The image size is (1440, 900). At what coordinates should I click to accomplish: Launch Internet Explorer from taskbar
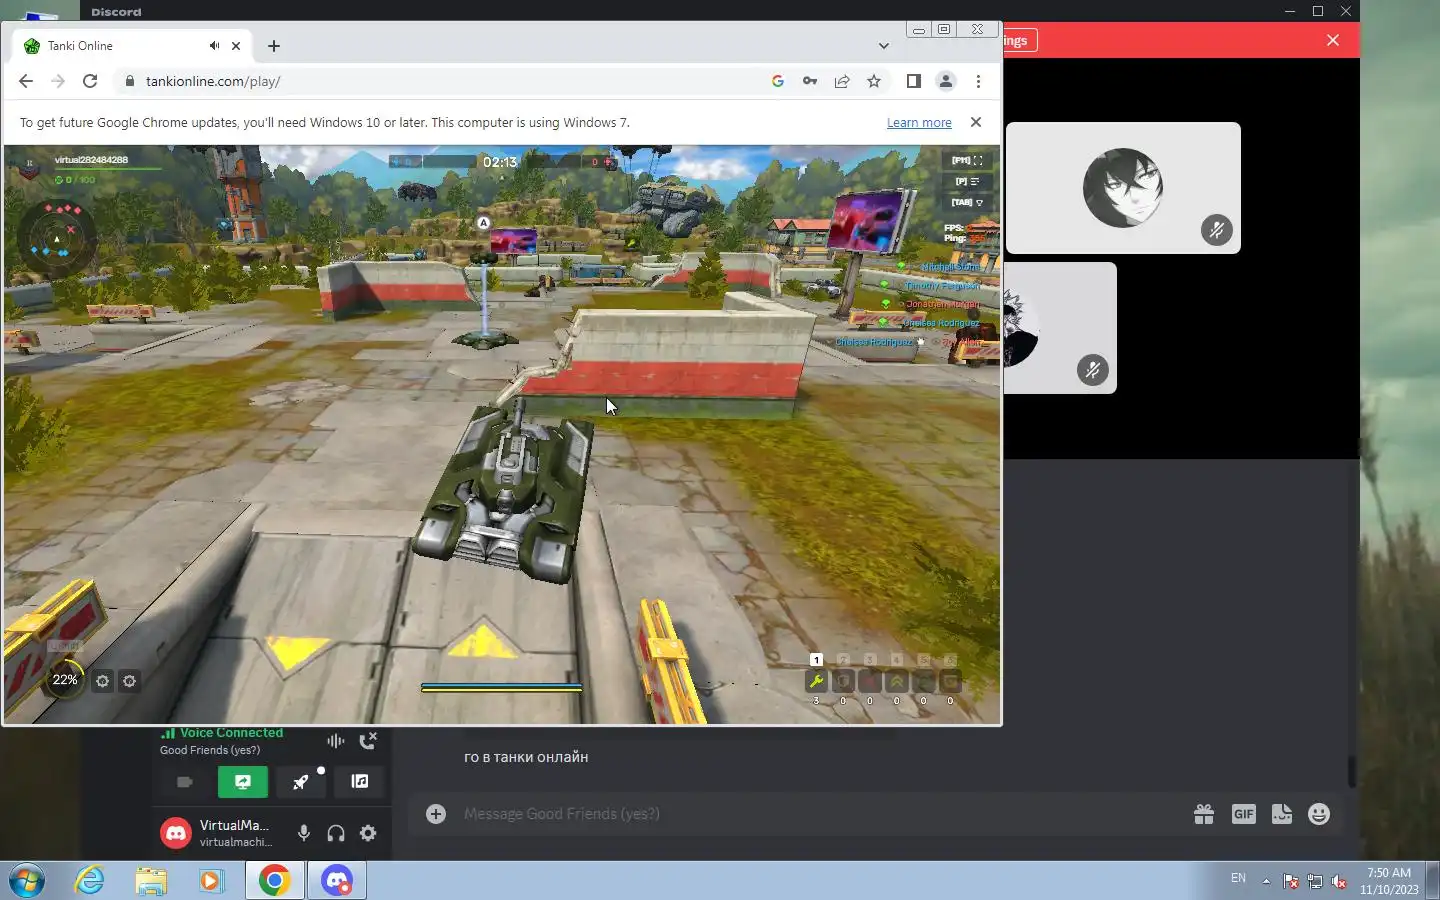90,880
